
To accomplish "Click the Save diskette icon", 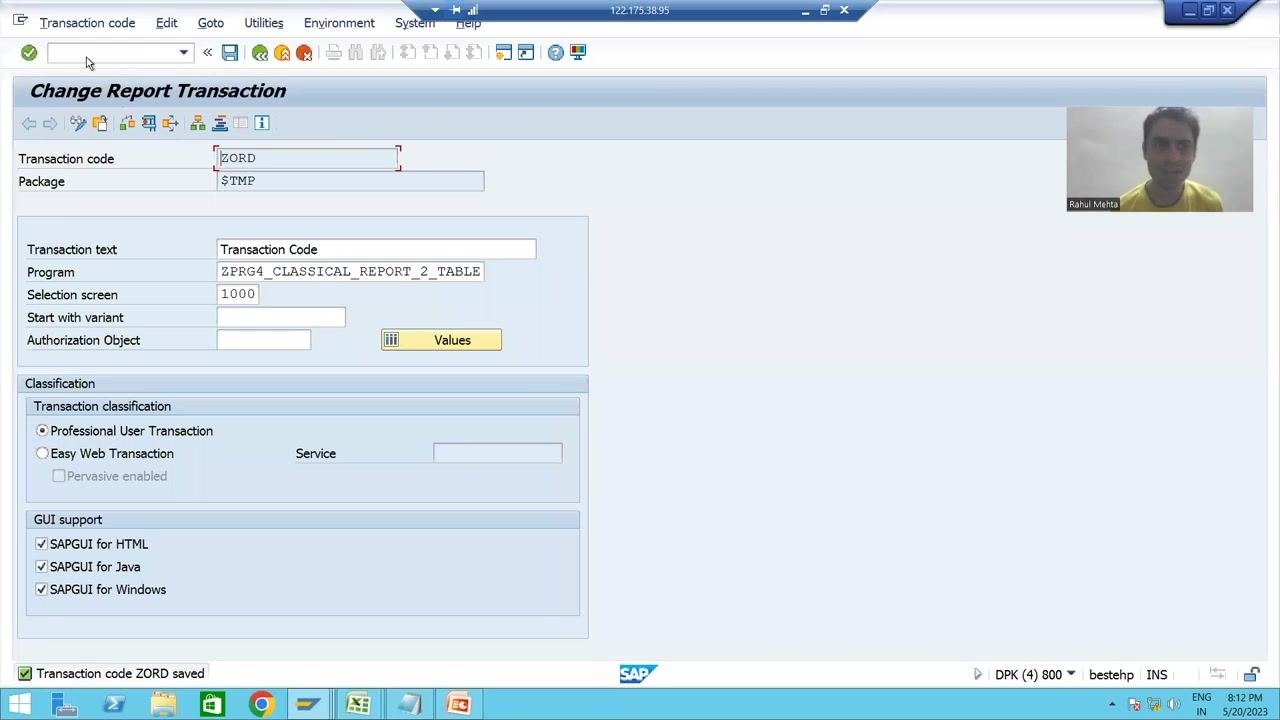I will tap(230, 52).
